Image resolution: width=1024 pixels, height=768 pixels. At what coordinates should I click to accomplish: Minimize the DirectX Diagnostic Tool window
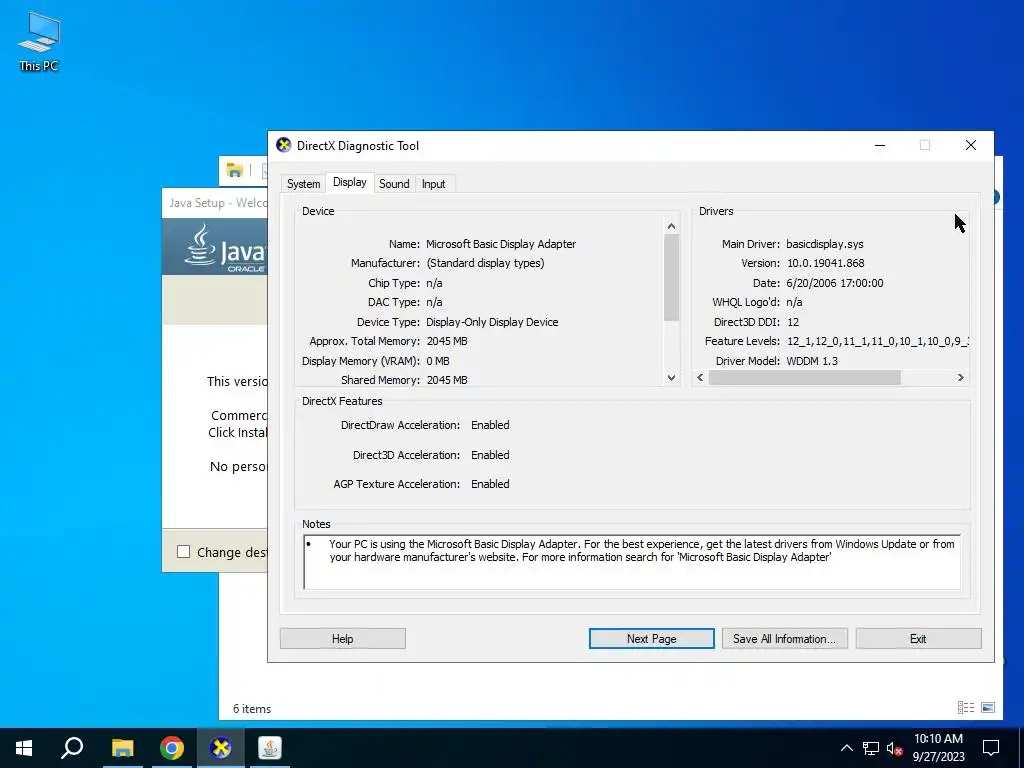(x=880, y=145)
